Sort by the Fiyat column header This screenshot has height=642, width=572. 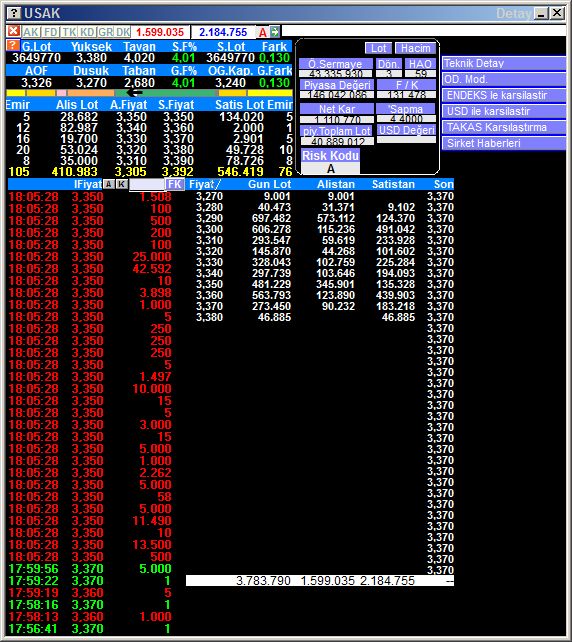(204, 184)
